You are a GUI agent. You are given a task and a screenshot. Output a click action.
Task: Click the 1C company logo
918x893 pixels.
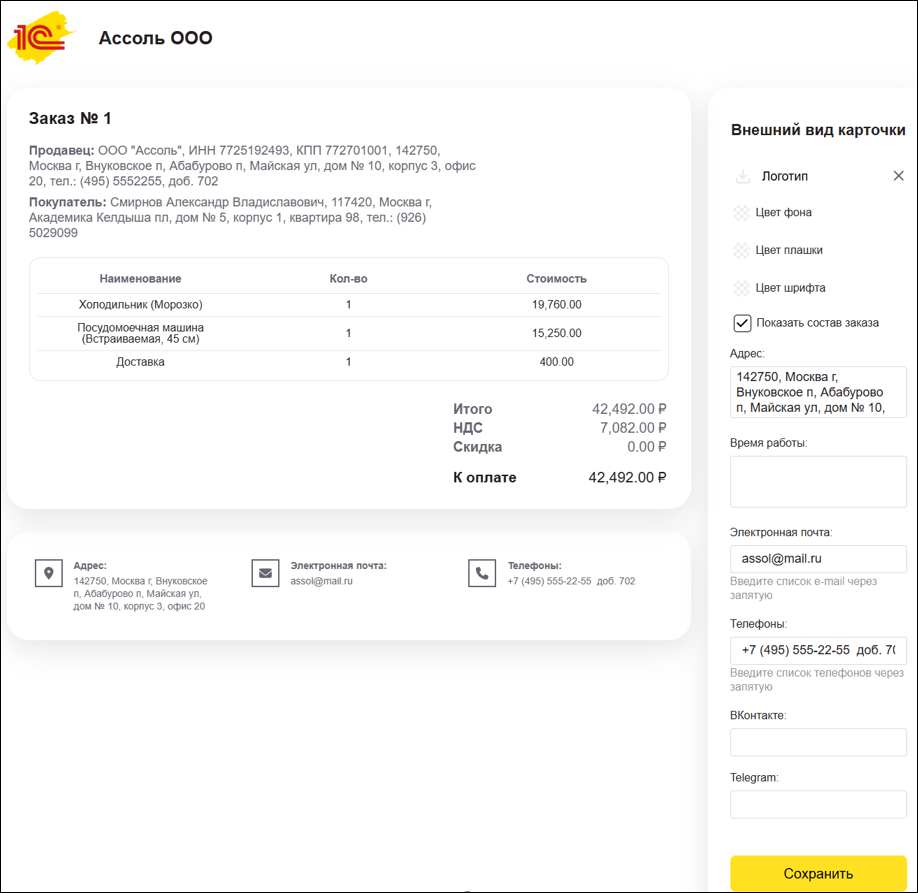click(40, 37)
